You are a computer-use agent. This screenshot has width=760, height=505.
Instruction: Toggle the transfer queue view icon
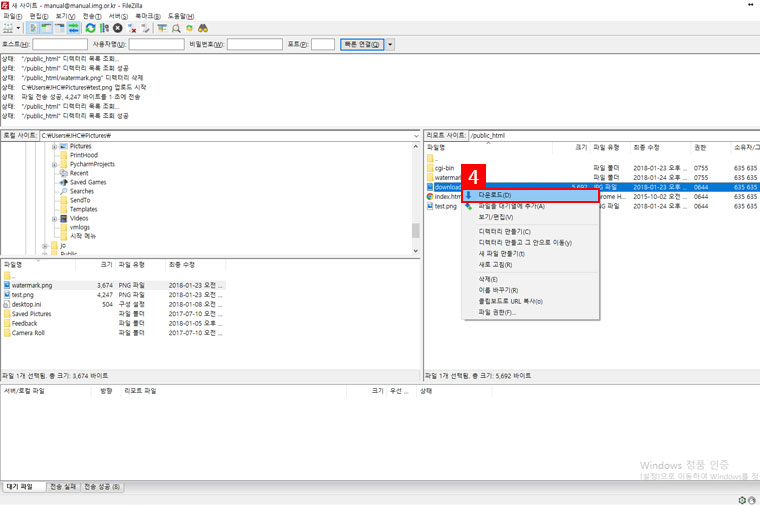pyautogui.click(x=73, y=28)
